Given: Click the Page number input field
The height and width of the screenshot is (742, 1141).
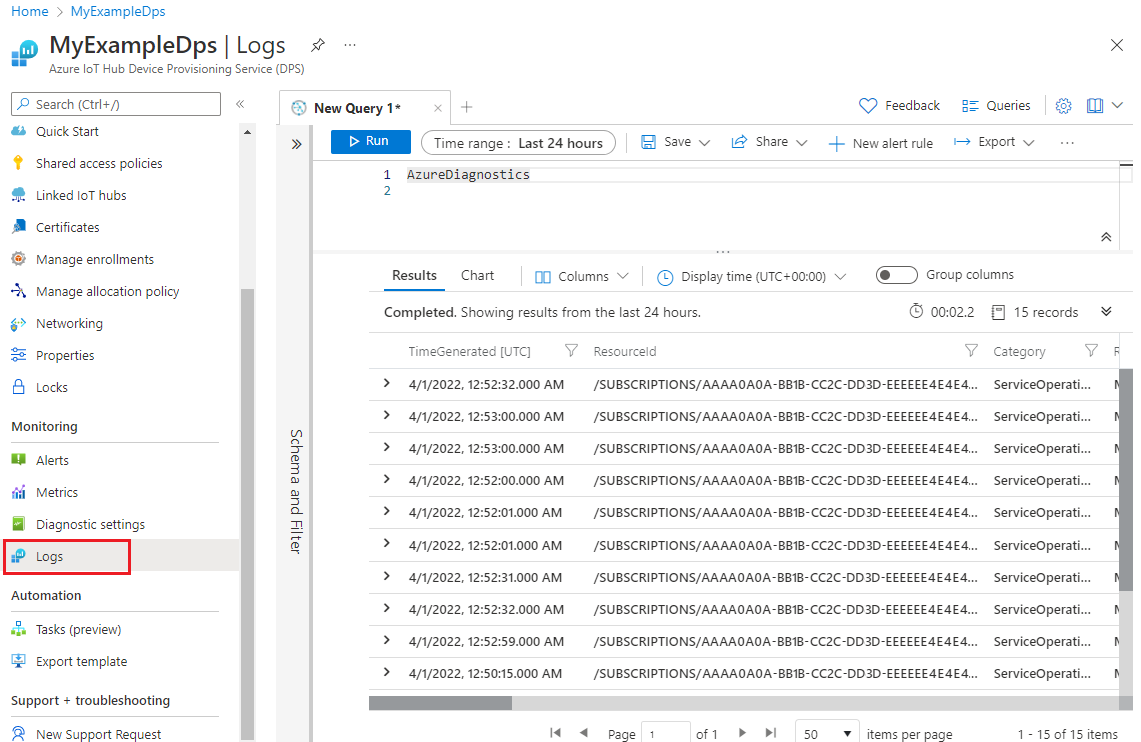Looking at the screenshot, I should [x=665, y=733].
